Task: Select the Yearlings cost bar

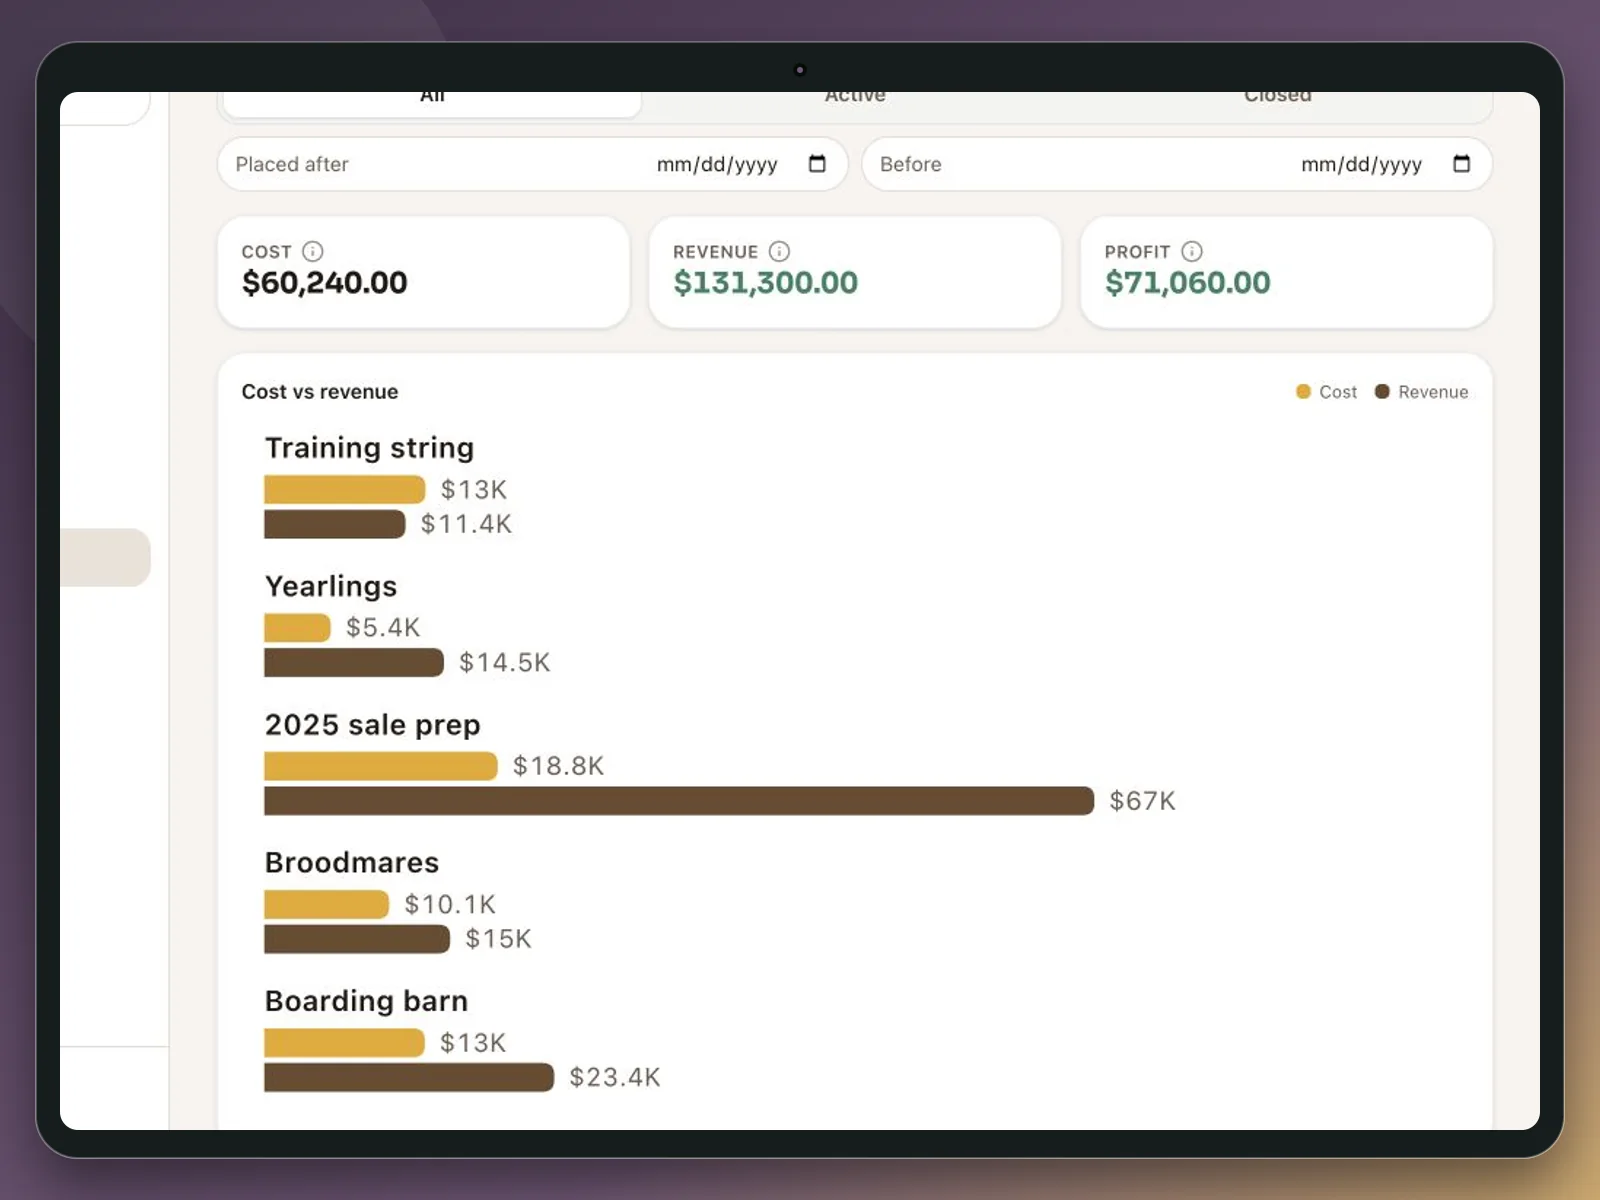Action: click(297, 628)
